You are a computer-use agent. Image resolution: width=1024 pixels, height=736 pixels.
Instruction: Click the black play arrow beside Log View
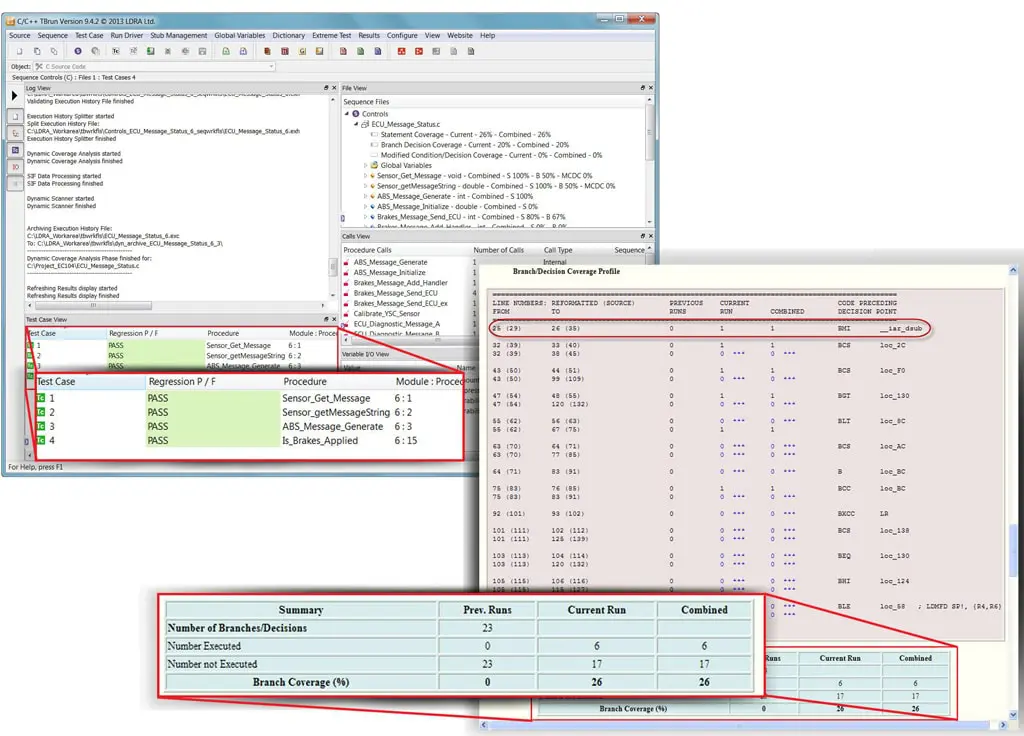15,95
